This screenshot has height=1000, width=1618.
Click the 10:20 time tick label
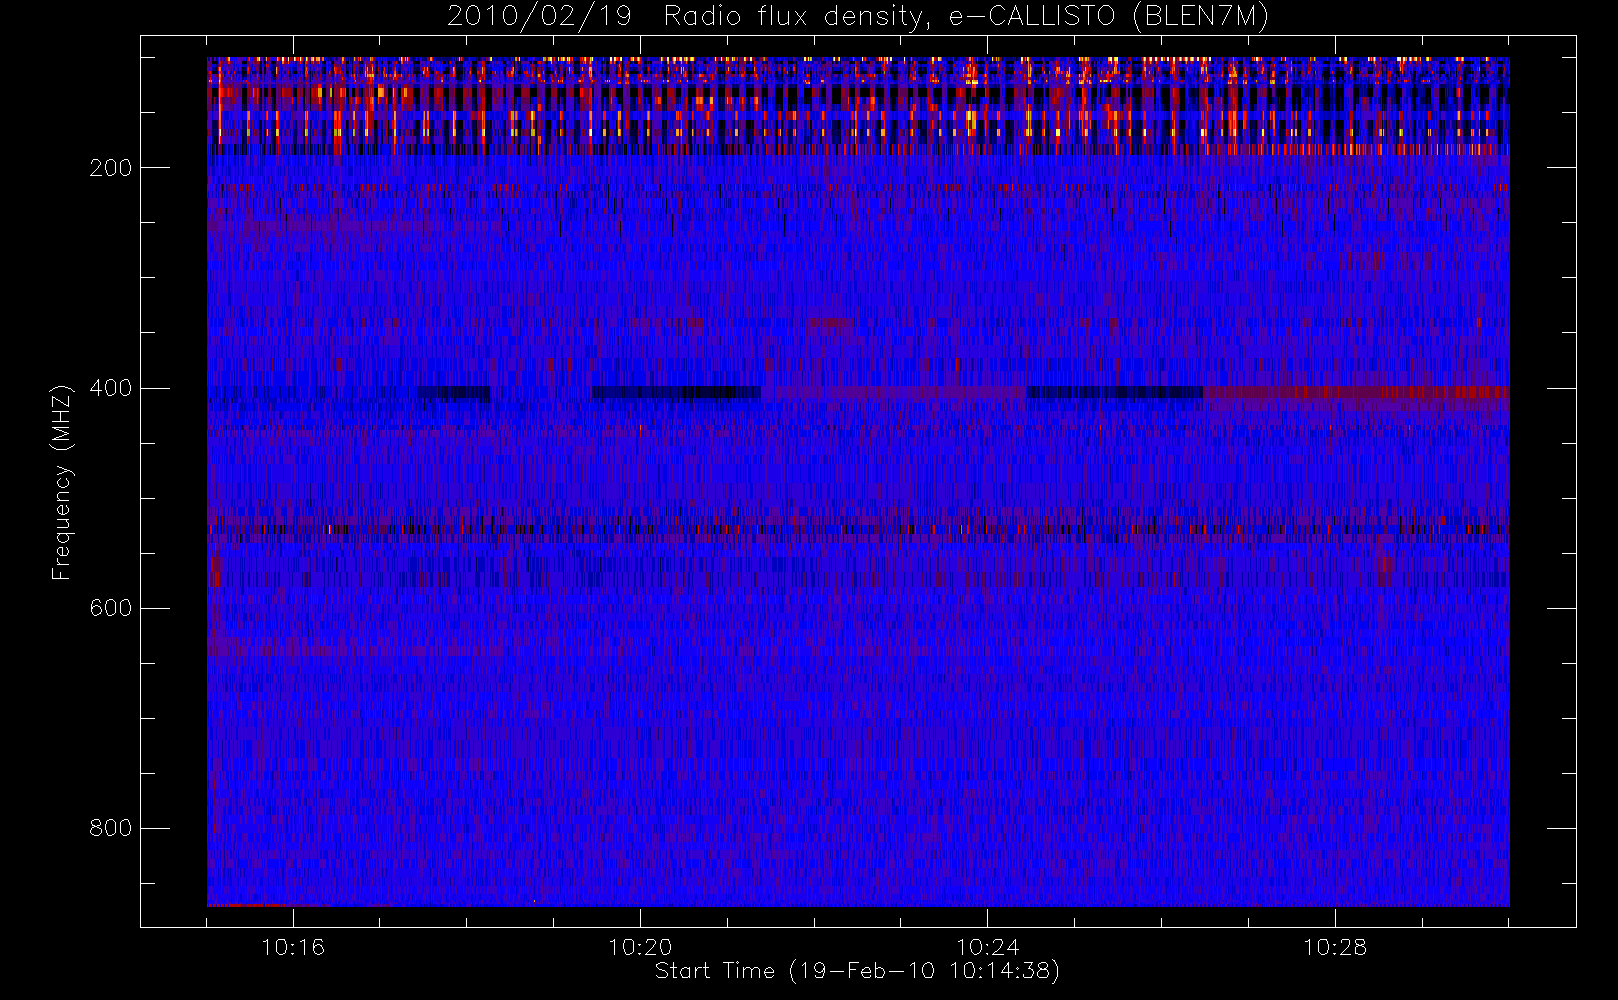tap(640, 947)
